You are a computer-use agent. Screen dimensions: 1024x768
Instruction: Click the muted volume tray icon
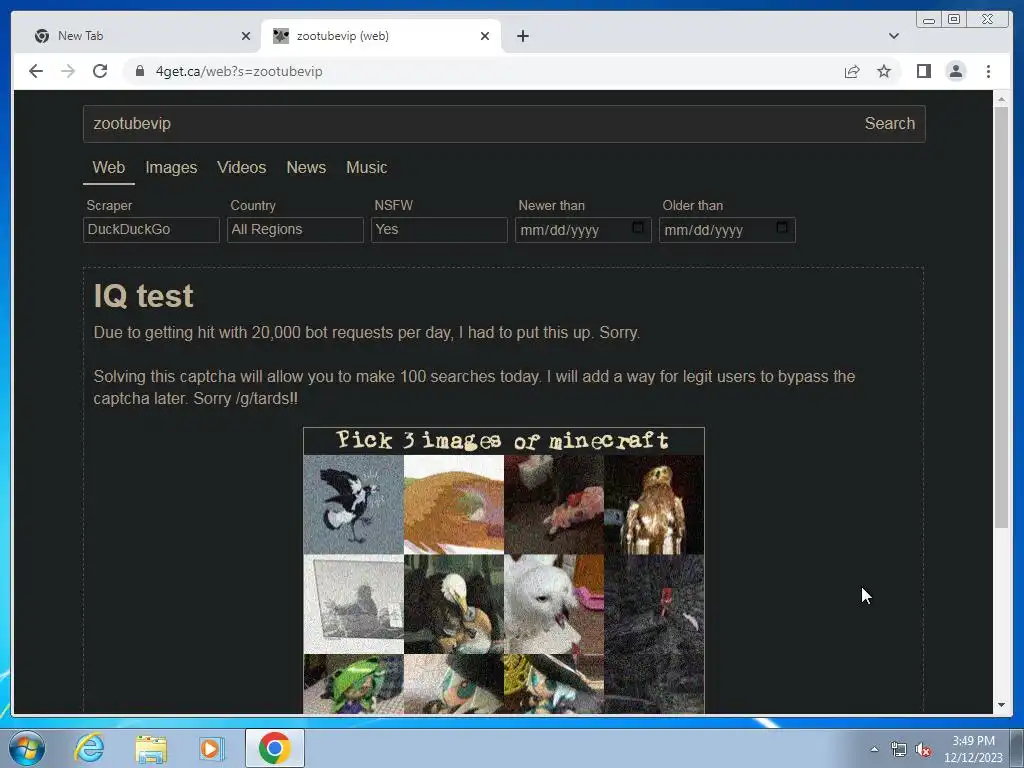point(922,750)
